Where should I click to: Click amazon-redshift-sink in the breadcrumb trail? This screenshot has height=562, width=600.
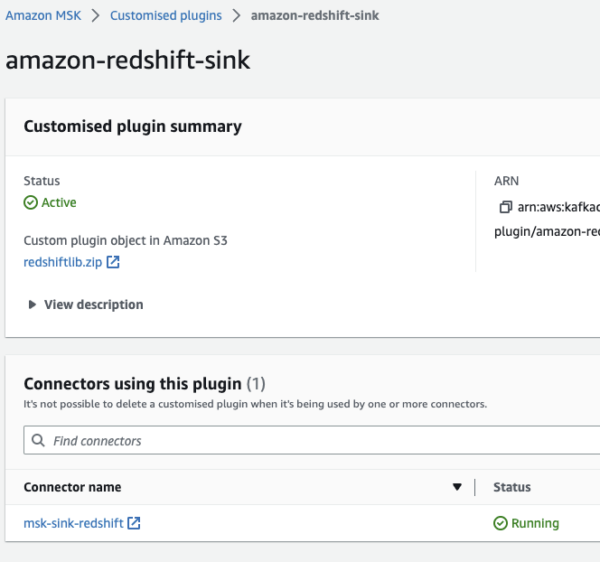[314, 16]
